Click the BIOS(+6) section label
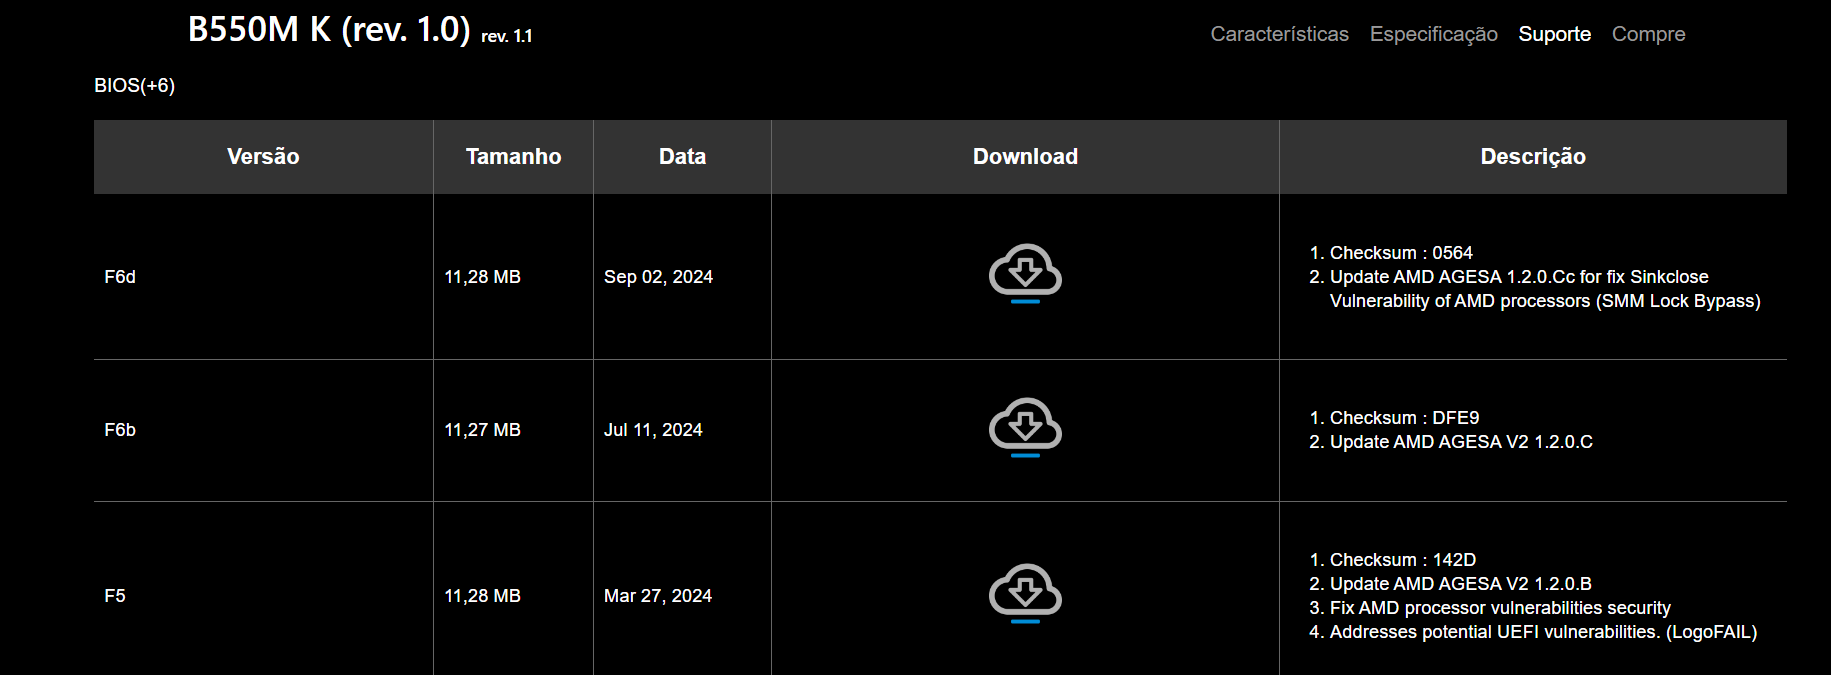The image size is (1831, 675). pos(134,85)
